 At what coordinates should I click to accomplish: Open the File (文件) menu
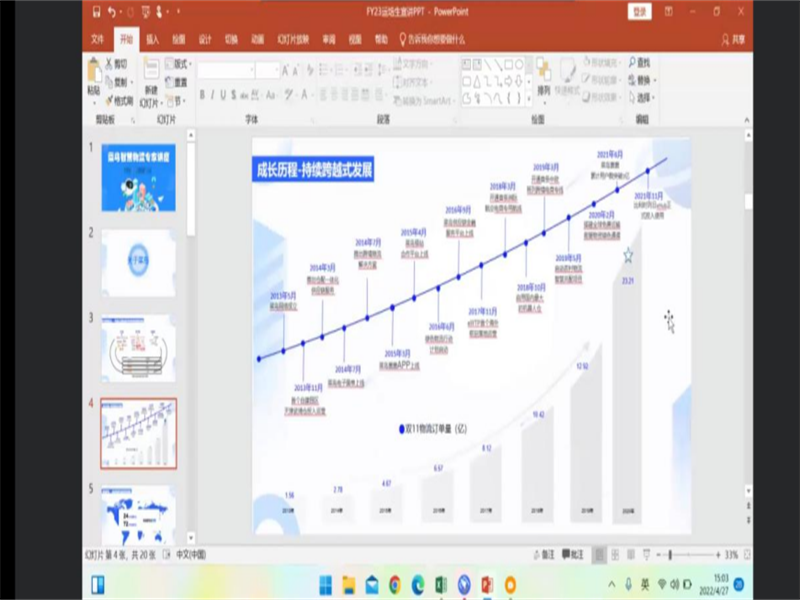[97, 40]
